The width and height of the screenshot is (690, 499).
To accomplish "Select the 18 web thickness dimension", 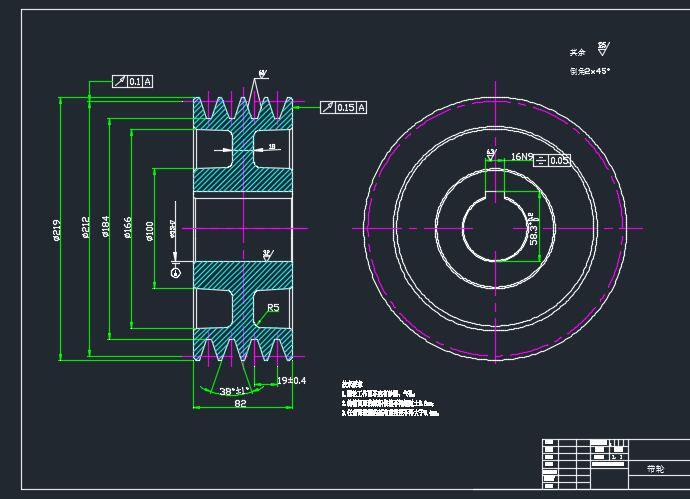I will [x=272, y=146].
